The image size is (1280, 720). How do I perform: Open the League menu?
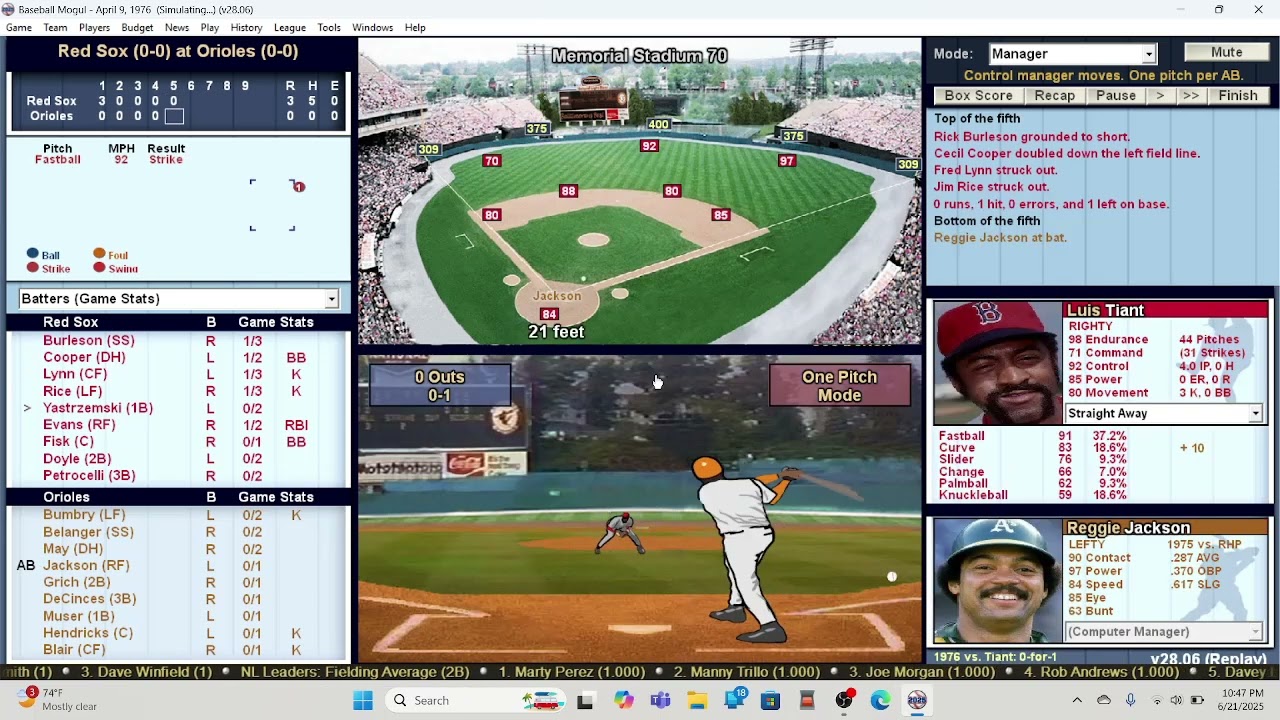(290, 27)
